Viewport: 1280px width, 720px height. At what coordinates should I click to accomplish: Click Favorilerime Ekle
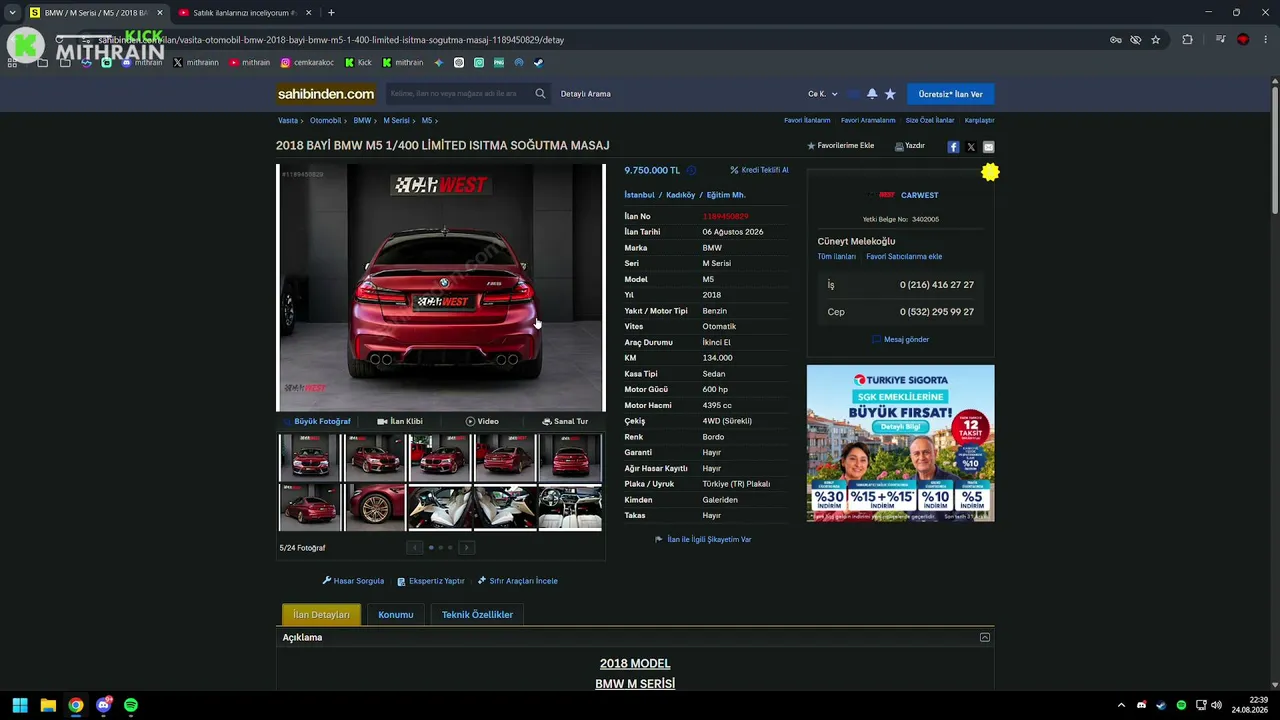coord(841,146)
